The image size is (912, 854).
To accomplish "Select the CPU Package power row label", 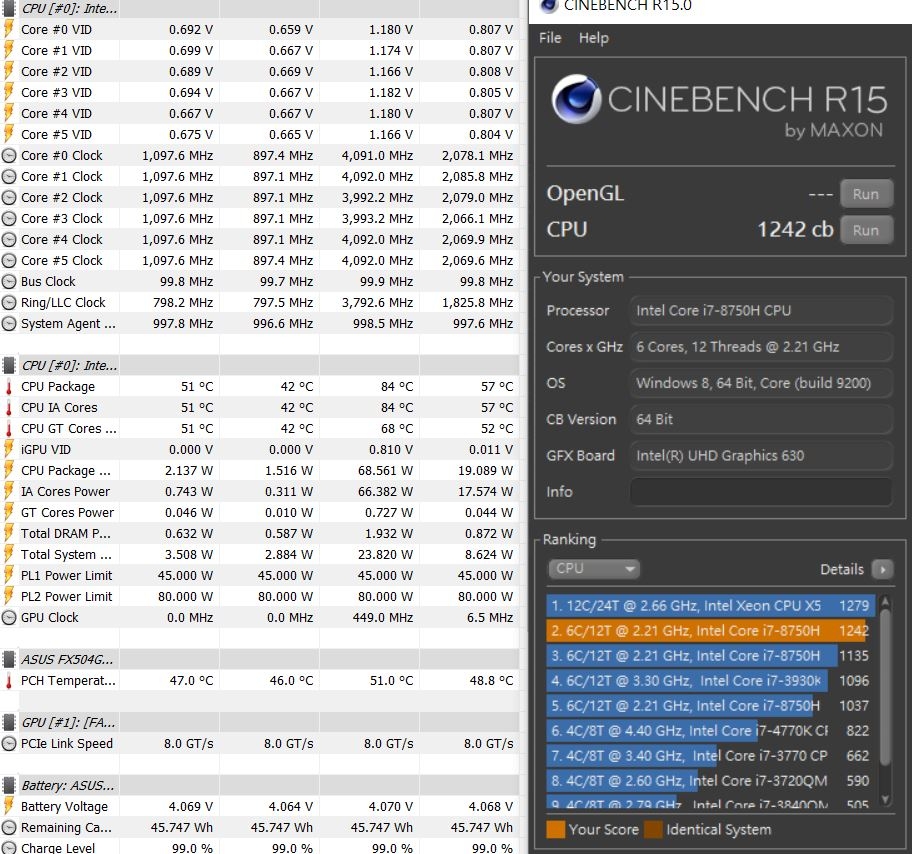I will coord(66,470).
